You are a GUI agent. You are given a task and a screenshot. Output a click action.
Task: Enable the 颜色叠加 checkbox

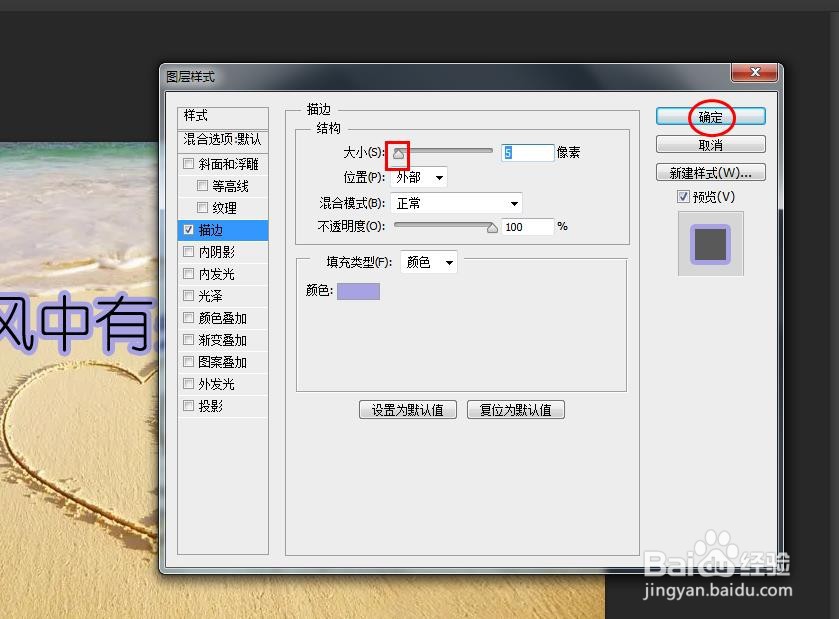click(188, 318)
